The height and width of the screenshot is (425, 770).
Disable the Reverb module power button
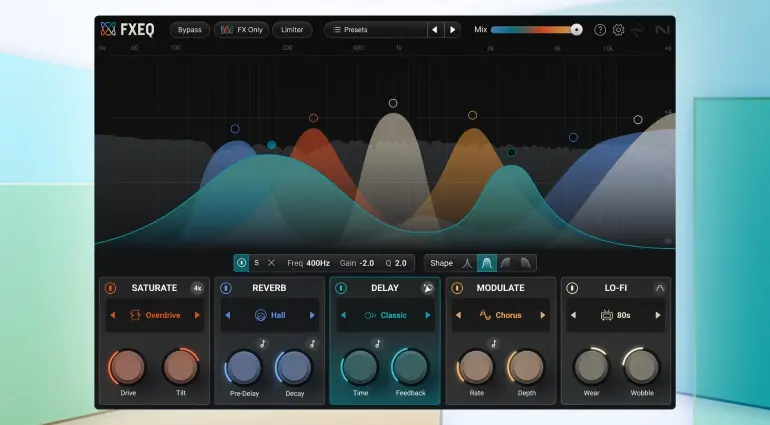pos(225,288)
